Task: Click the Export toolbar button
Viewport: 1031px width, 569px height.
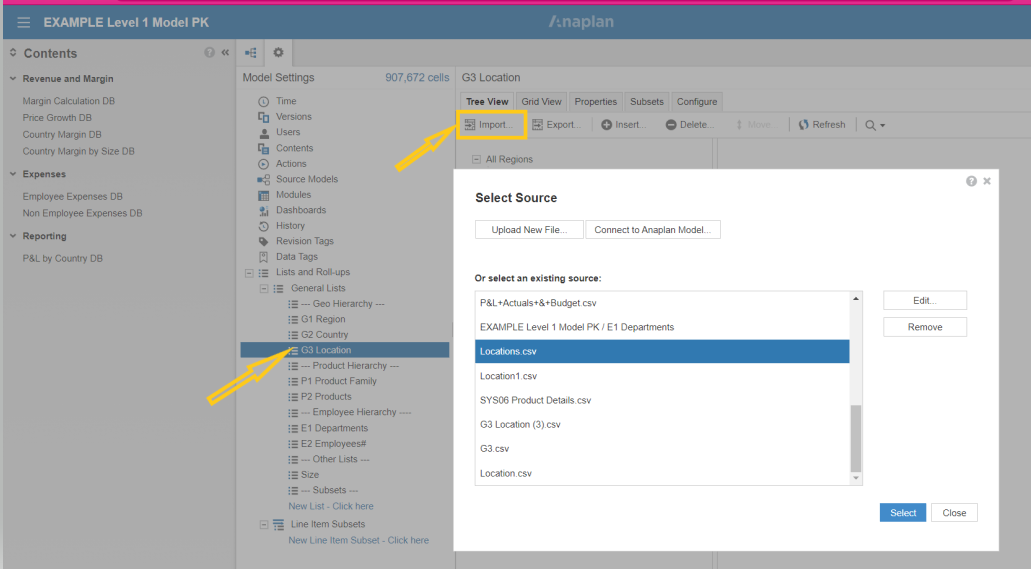Action: [556, 124]
